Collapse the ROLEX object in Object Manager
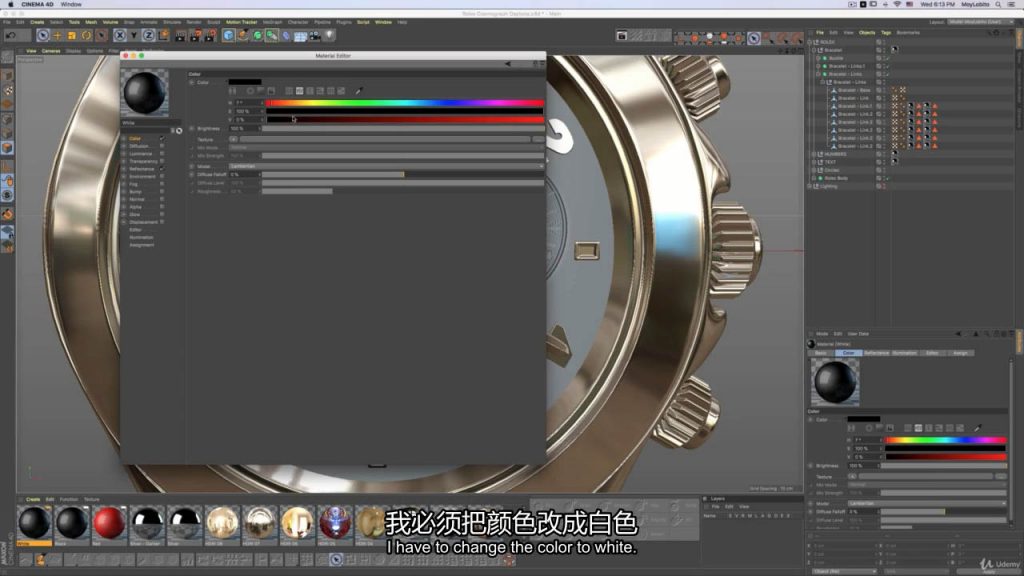This screenshot has width=1024, height=576. 810,42
